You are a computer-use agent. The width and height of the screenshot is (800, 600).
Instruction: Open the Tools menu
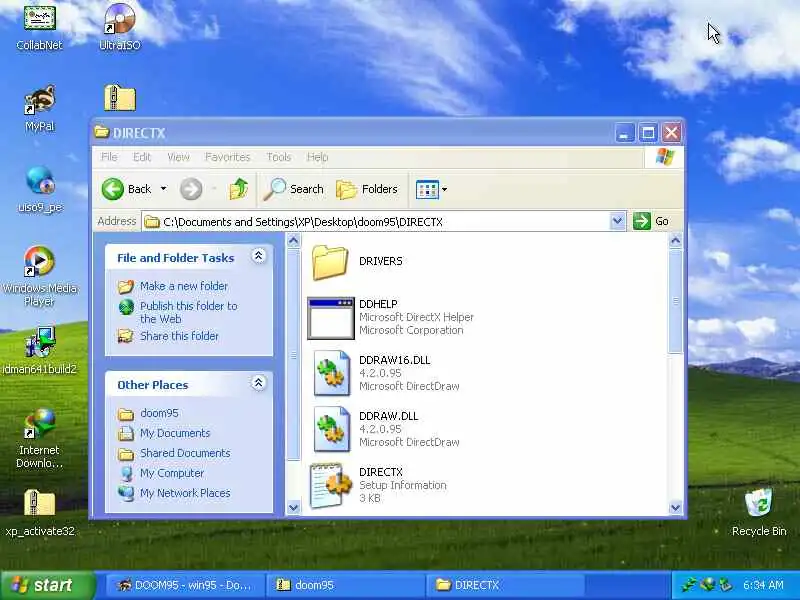pyautogui.click(x=279, y=157)
